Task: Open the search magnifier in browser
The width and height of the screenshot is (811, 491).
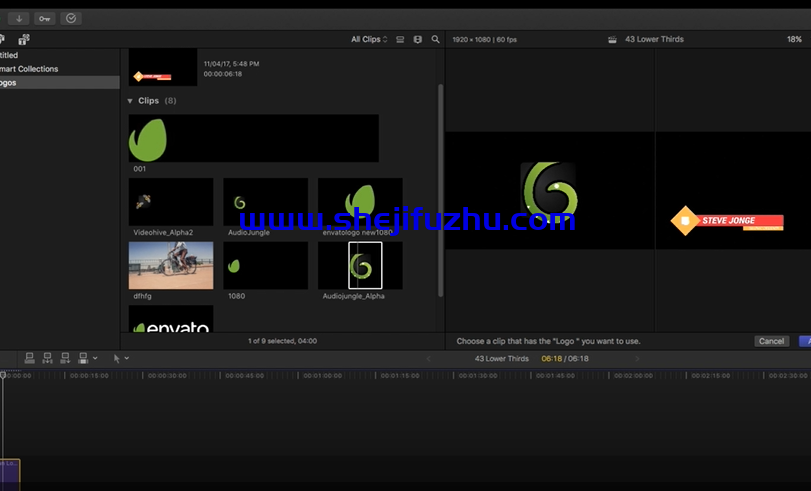Action: 435,39
